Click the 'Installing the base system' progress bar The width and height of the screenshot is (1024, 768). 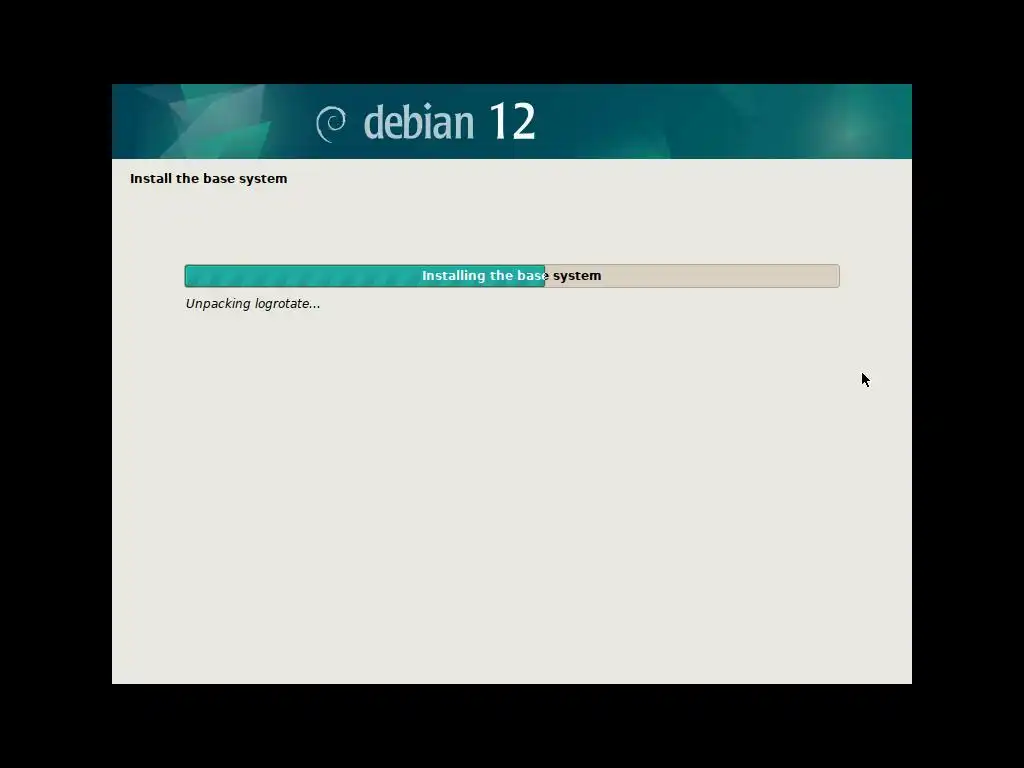coord(512,276)
